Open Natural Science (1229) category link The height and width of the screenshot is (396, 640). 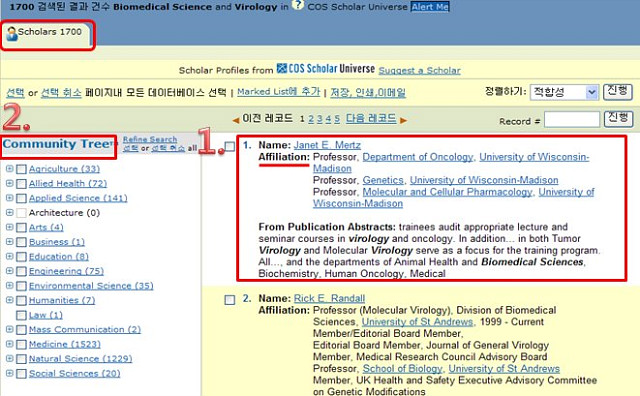point(80,358)
